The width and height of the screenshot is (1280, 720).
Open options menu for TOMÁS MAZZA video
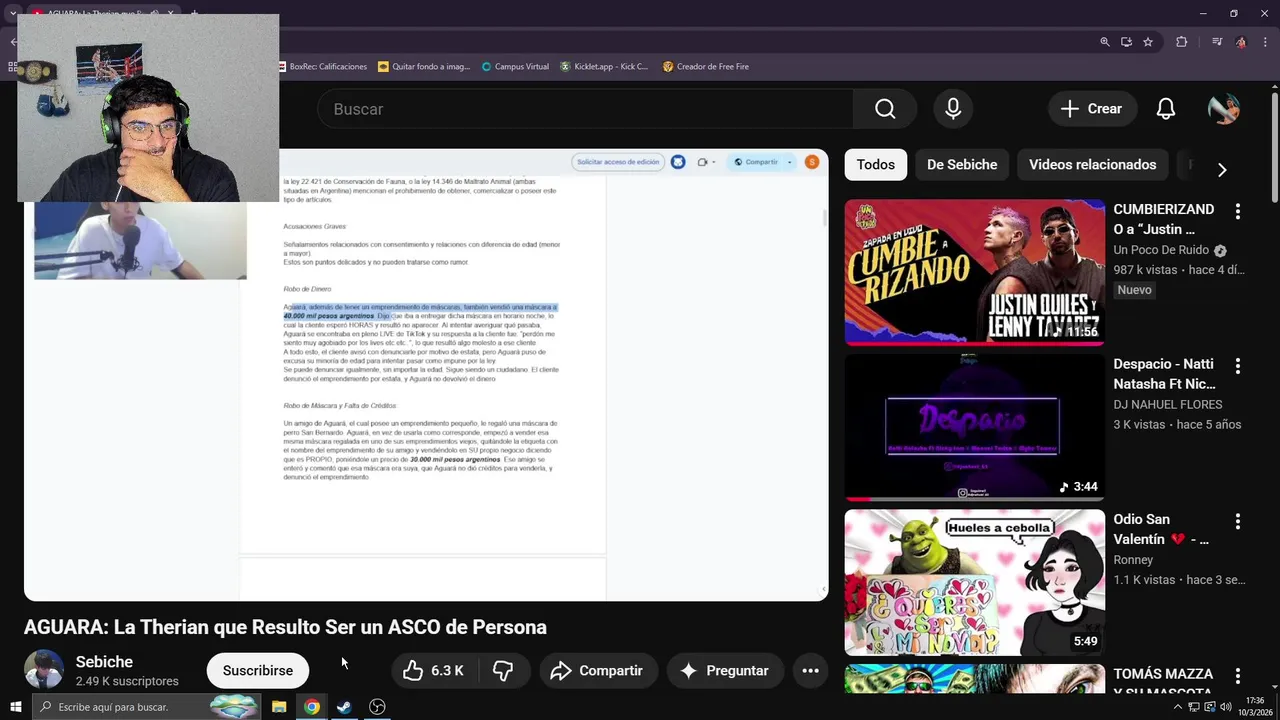(x=1238, y=676)
